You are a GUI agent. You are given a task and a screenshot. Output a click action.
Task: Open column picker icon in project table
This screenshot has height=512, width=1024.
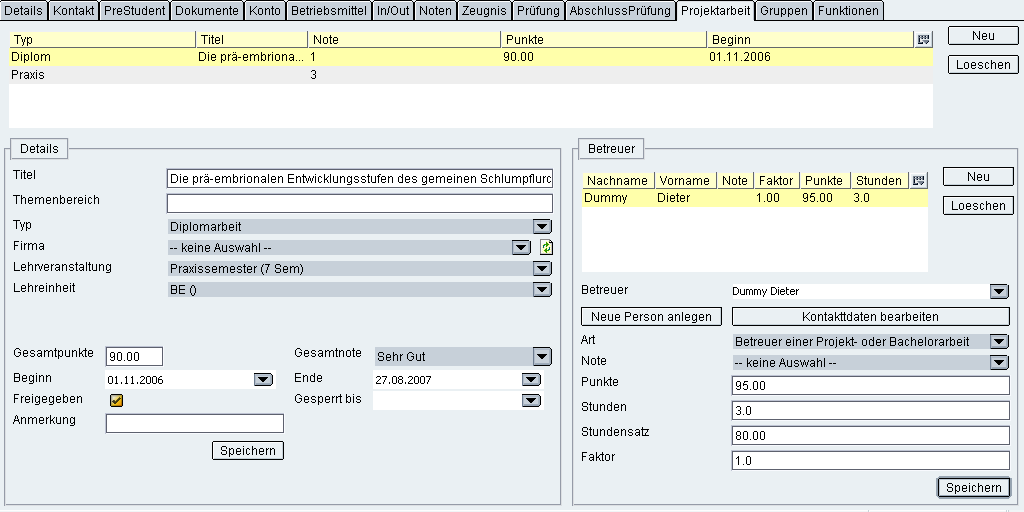coord(923,39)
